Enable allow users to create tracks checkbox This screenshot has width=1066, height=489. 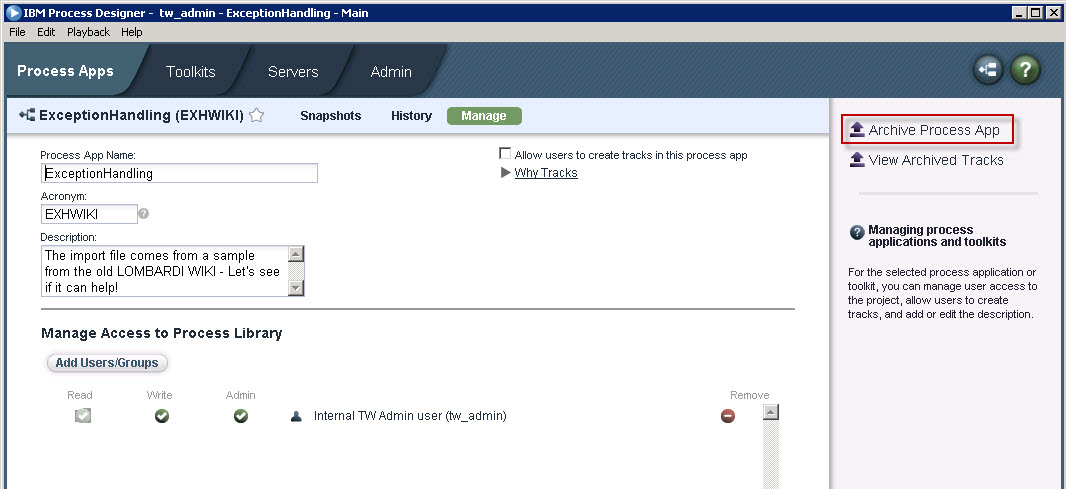coord(505,155)
